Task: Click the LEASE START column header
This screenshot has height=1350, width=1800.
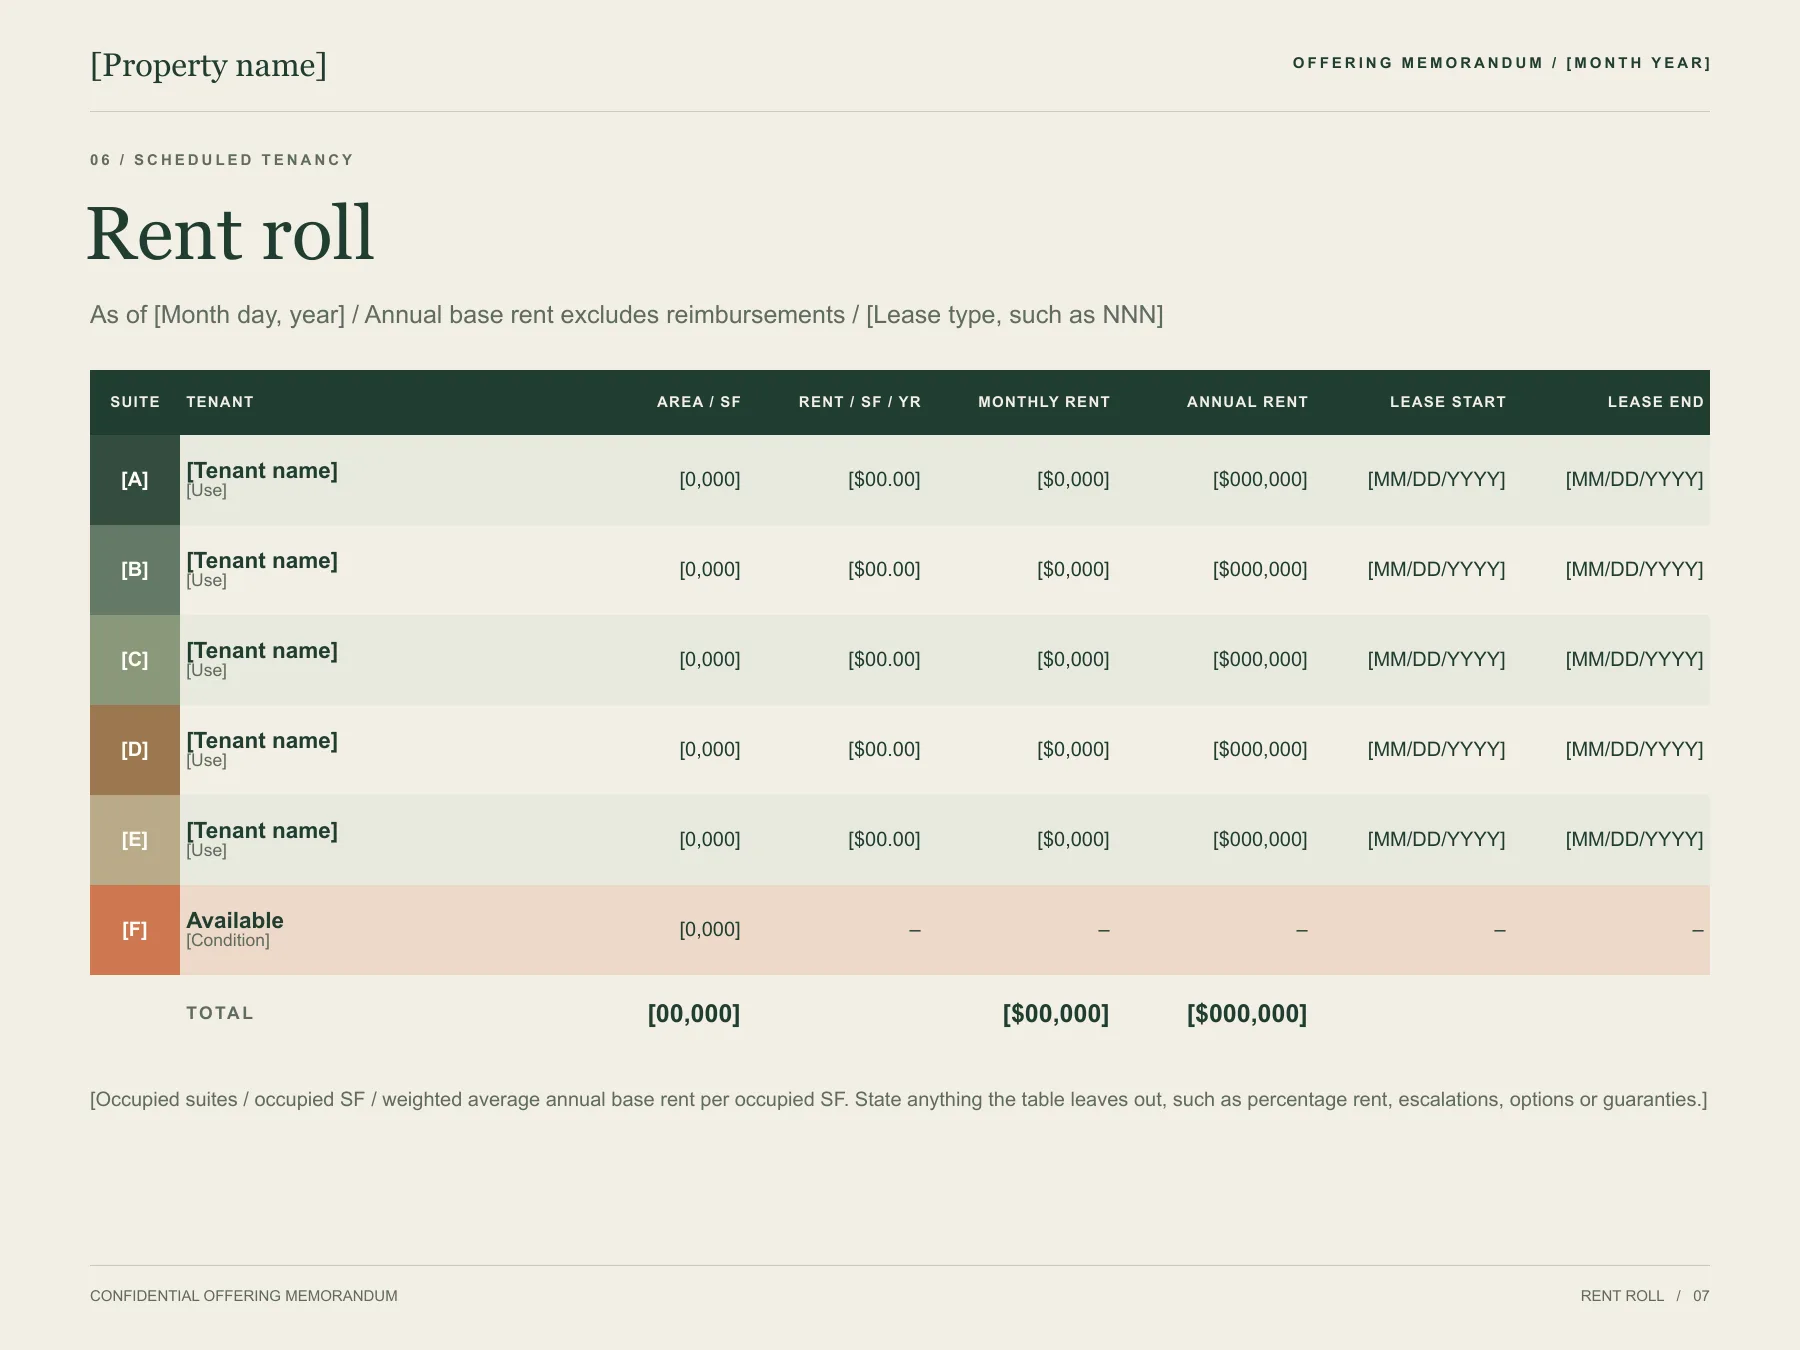Action: tap(1448, 402)
